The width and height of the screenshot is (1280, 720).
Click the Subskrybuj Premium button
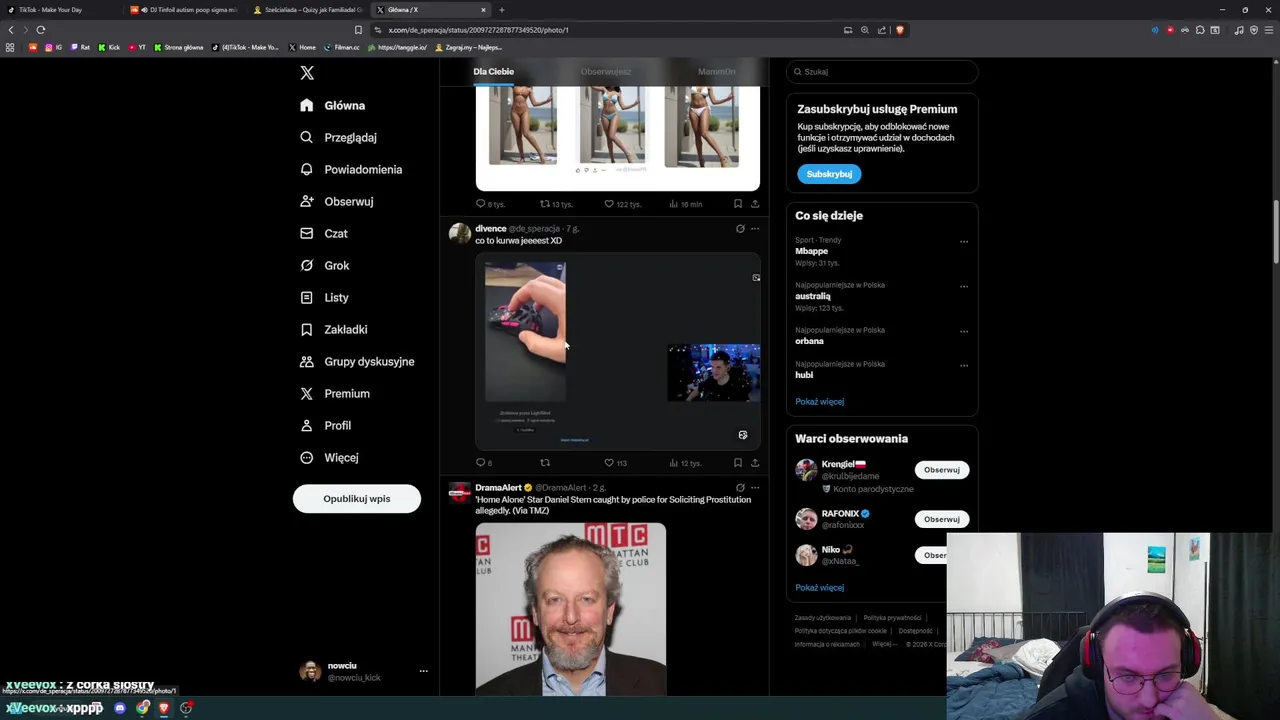(829, 174)
